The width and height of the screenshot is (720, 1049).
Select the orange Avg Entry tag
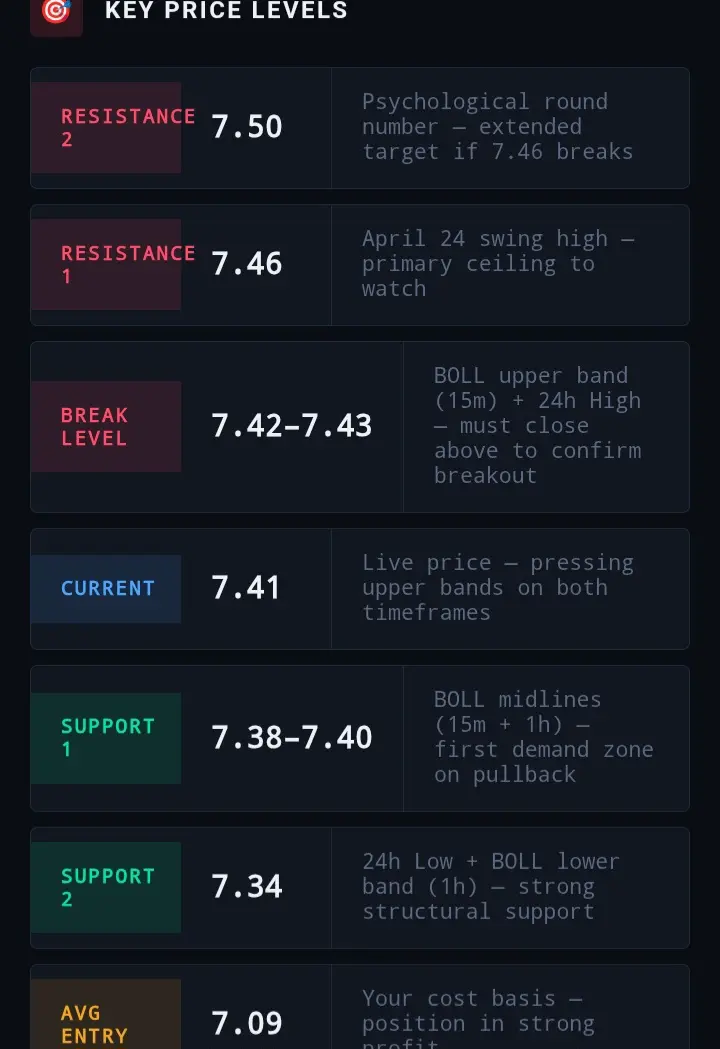(x=106, y=1014)
